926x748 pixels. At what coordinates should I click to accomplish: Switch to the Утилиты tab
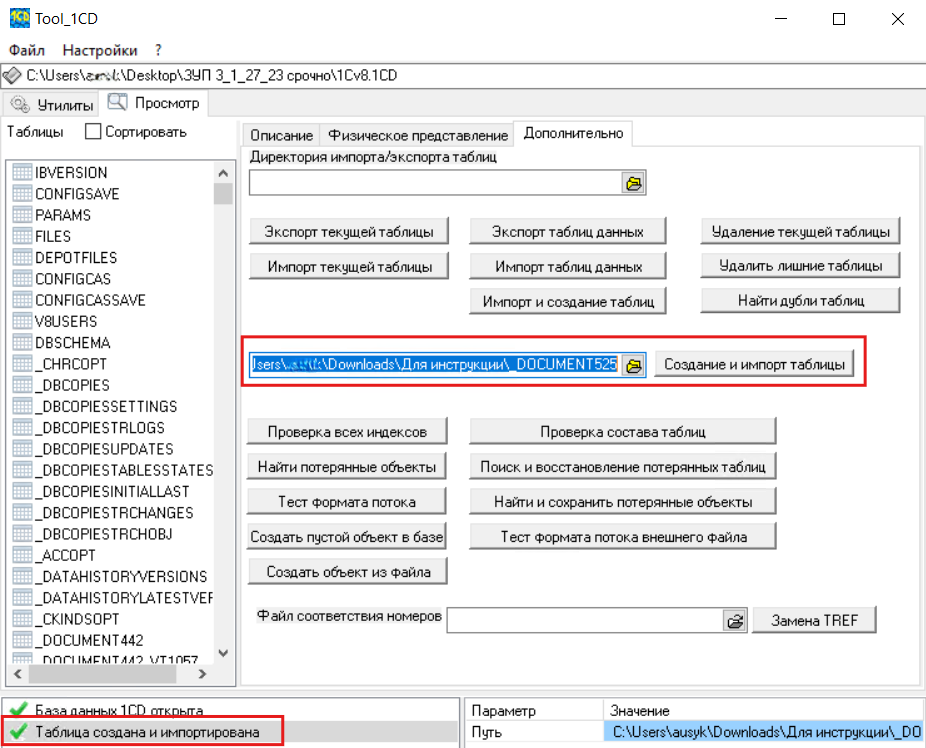click(x=51, y=104)
